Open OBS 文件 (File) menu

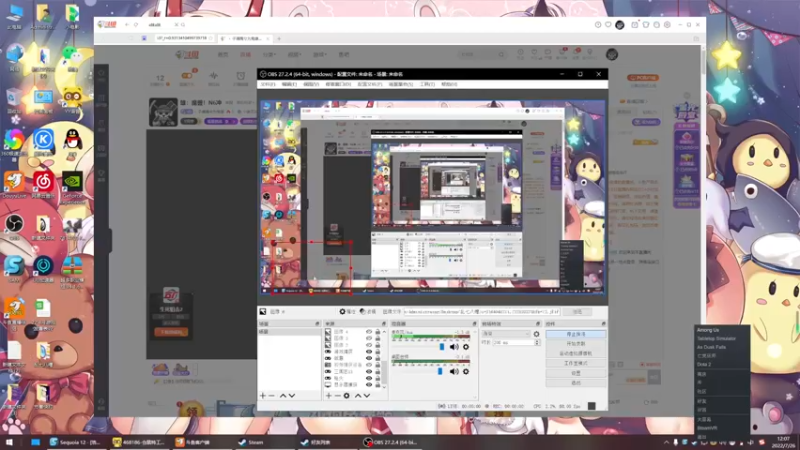click(x=268, y=84)
